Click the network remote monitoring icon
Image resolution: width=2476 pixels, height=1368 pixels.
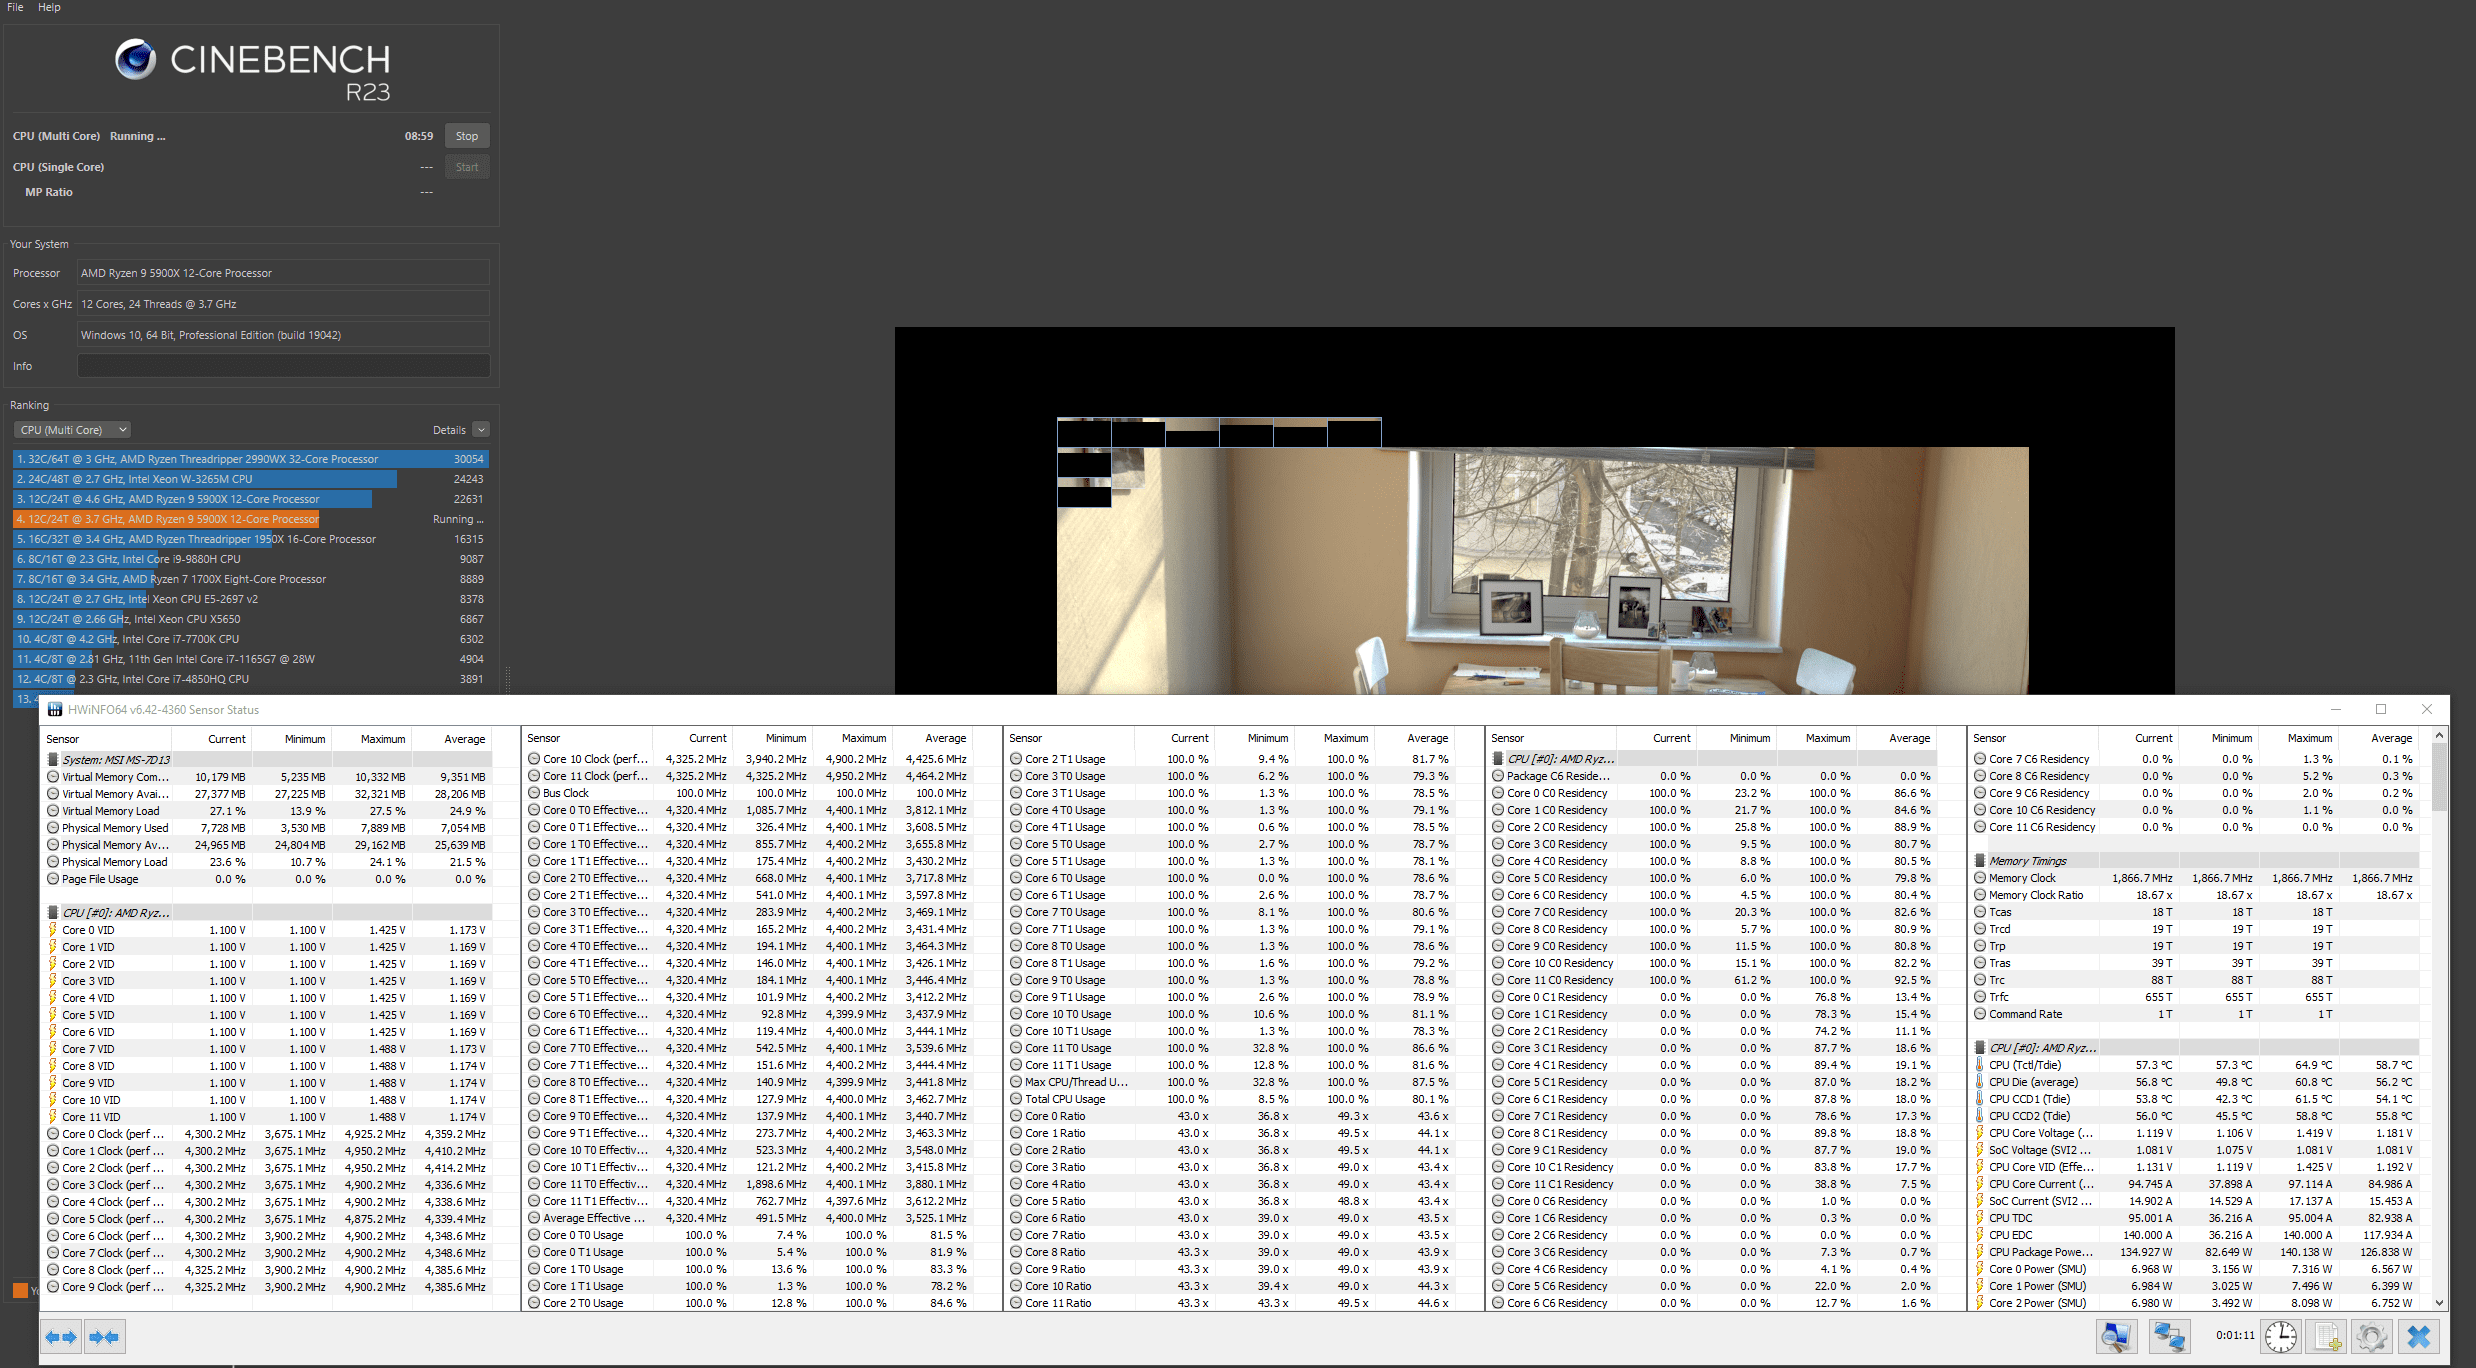point(2169,1337)
